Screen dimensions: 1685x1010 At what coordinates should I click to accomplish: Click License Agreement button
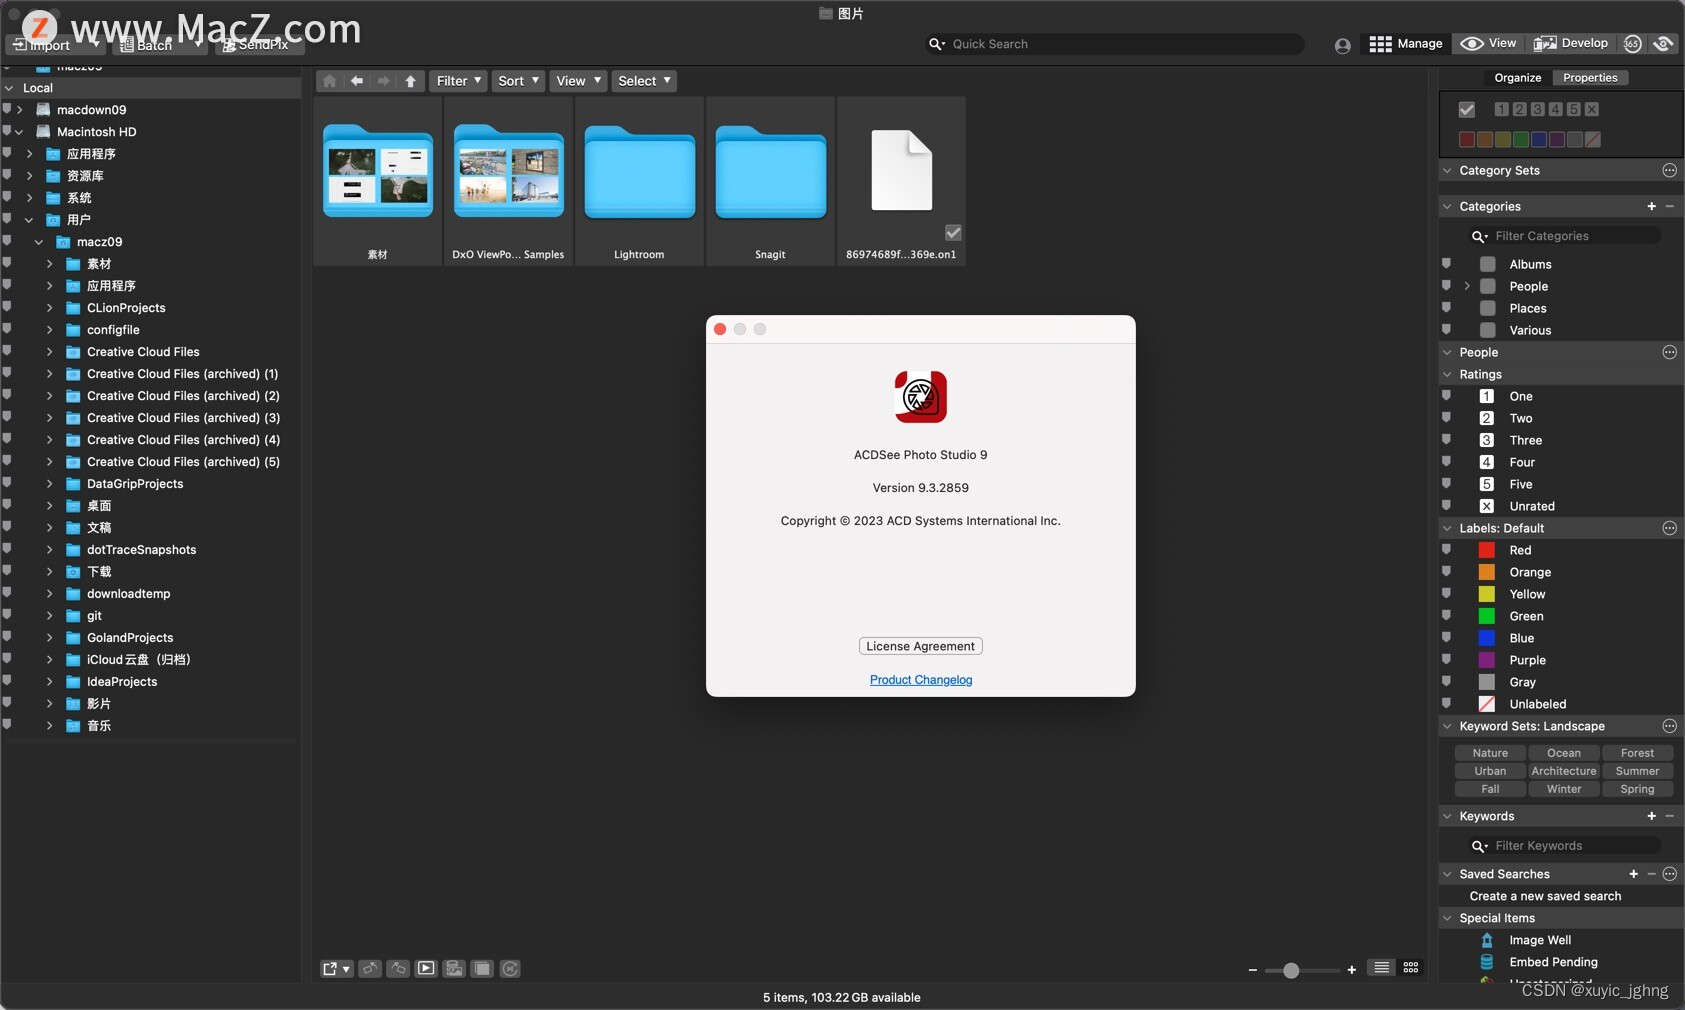[x=920, y=646]
